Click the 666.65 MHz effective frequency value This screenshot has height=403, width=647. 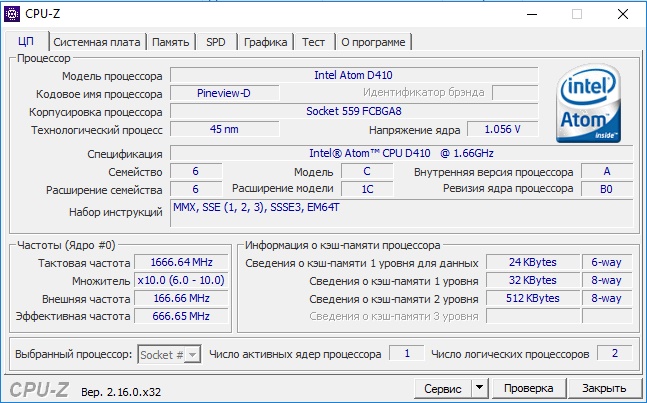182,316
